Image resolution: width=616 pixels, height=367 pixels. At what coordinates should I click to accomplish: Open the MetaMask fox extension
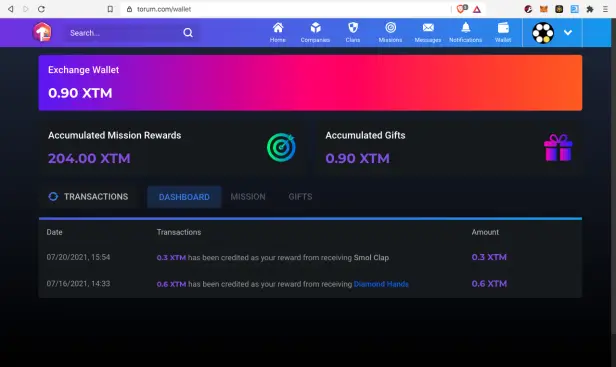pos(544,9)
